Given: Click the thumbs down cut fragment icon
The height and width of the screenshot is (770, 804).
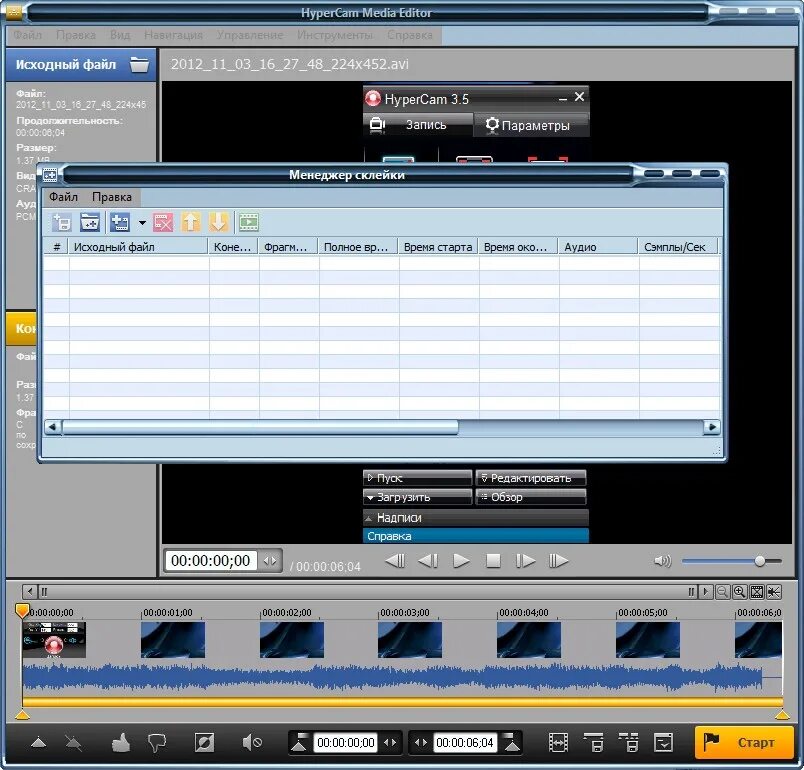Looking at the screenshot, I should [x=156, y=743].
